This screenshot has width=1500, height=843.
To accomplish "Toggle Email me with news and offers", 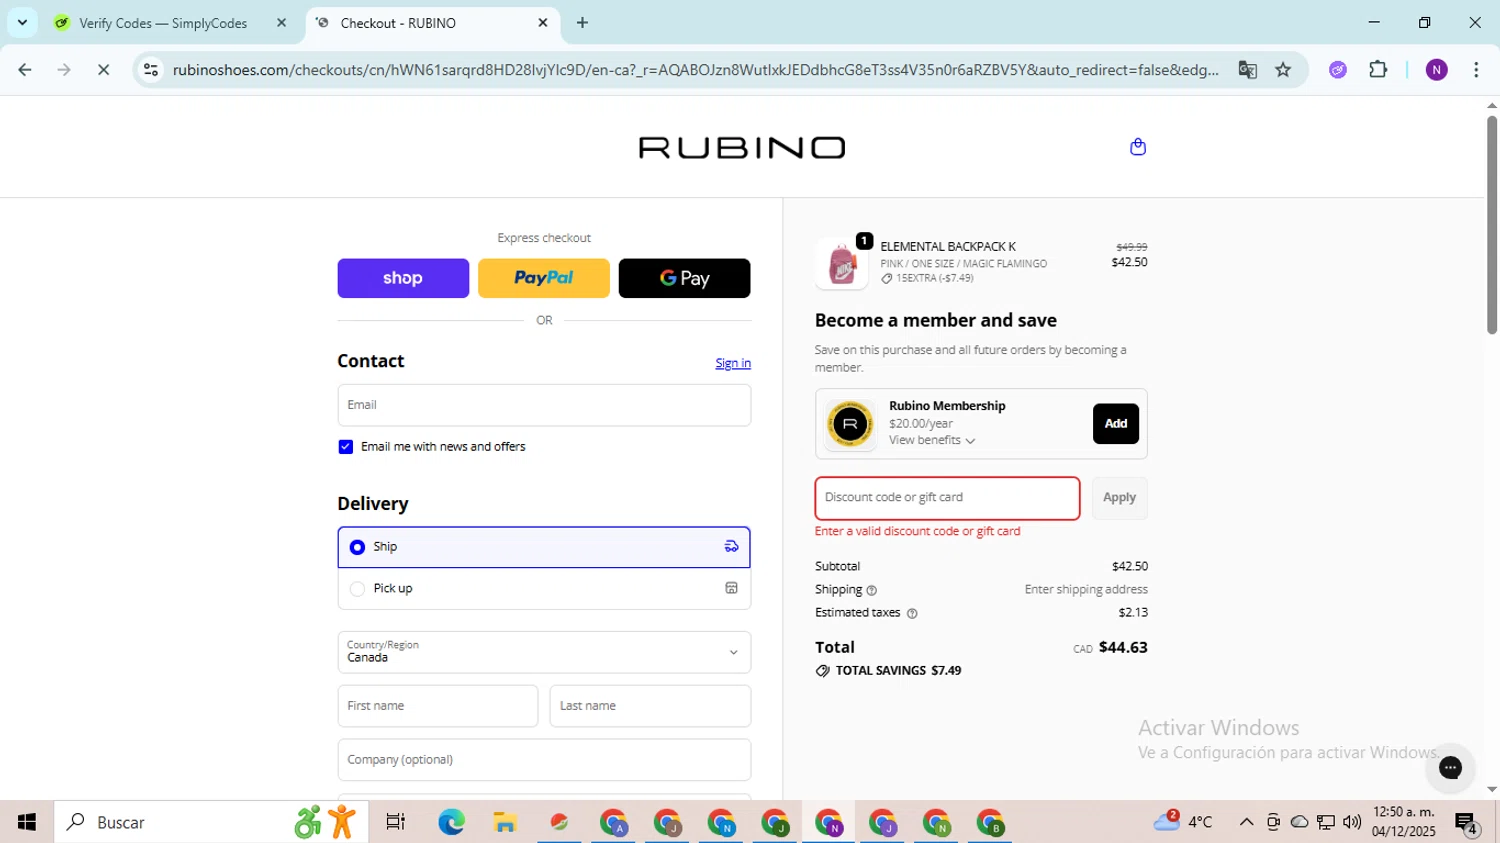I will tap(346, 447).
